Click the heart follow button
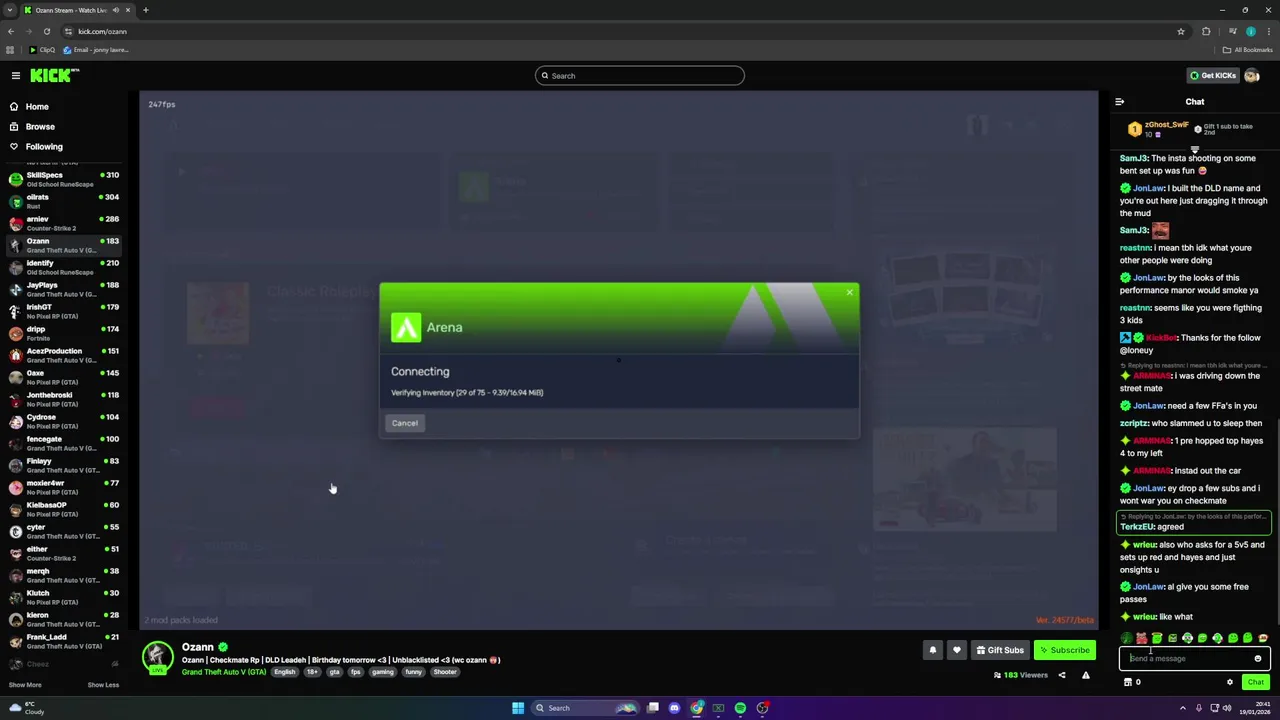Viewport: 1280px width, 720px height. point(957,650)
